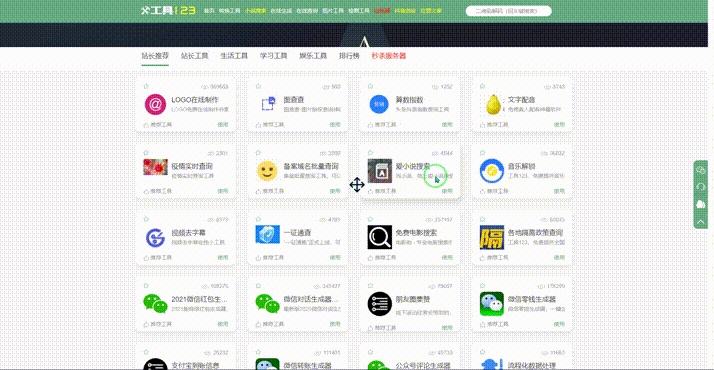Image resolution: width=714 pixels, height=370 pixels.
Task: Click the customer service headset icon
Action: click(701, 187)
